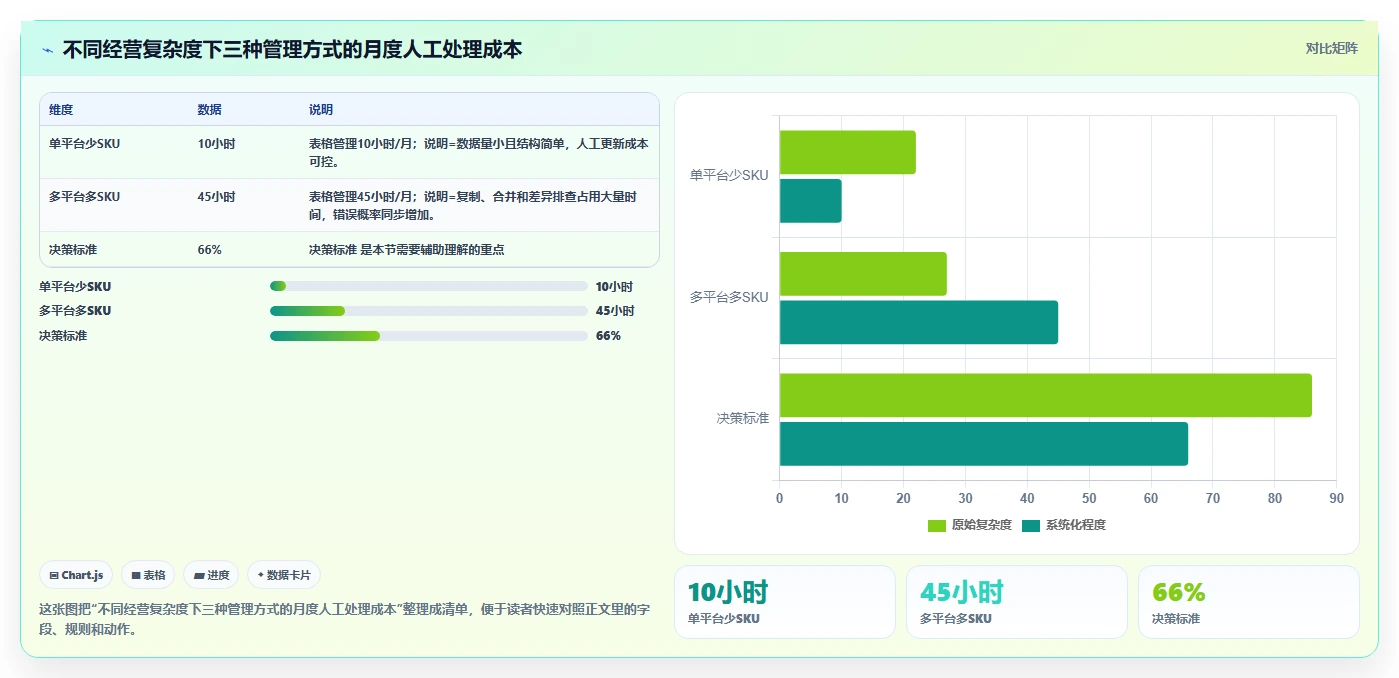1399x678 pixels.
Task: Click the 多平台多SKU table row cell
Action: [x=84, y=196]
